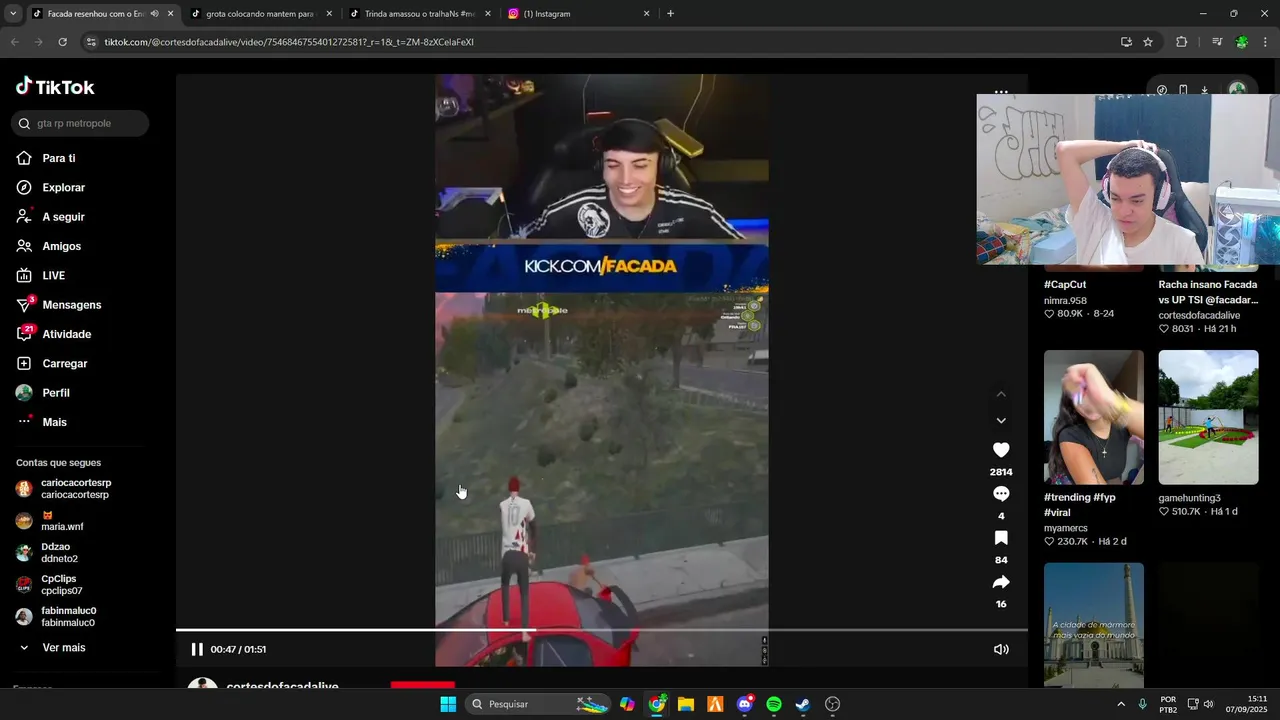Reload the page
Image resolution: width=1280 pixels, height=720 pixels.
click(x=62, y=42)
